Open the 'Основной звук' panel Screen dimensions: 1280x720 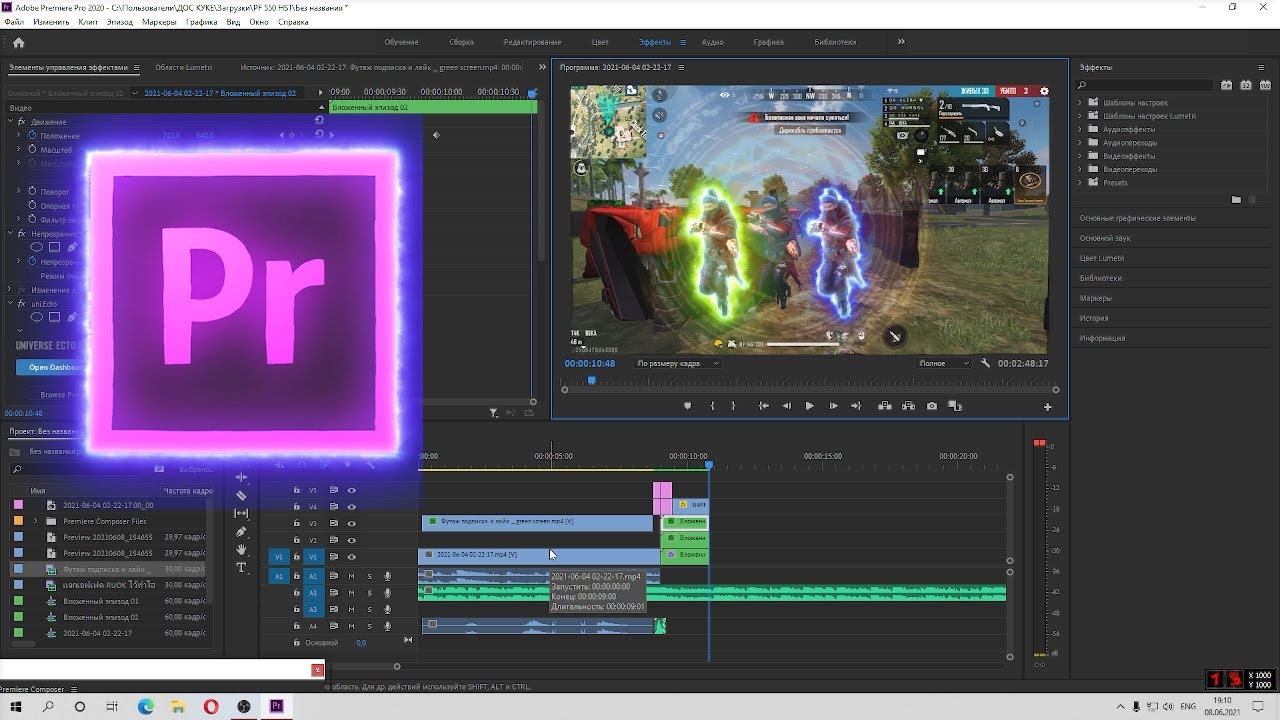[x=1105, y=238]
